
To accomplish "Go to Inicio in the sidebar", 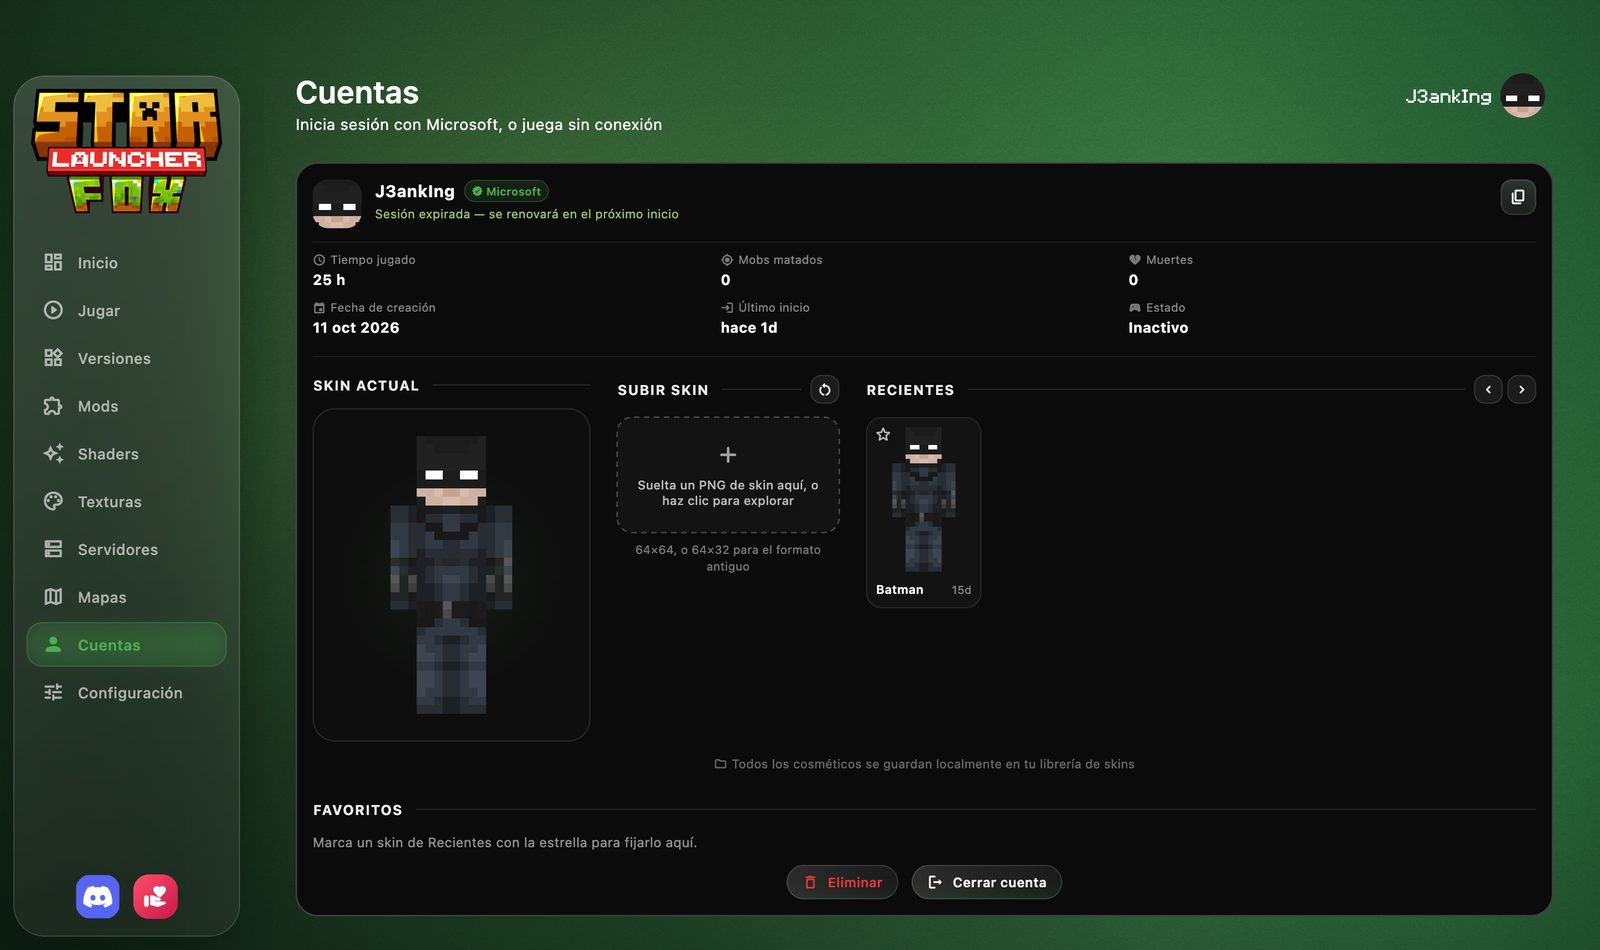I will 127,263.
